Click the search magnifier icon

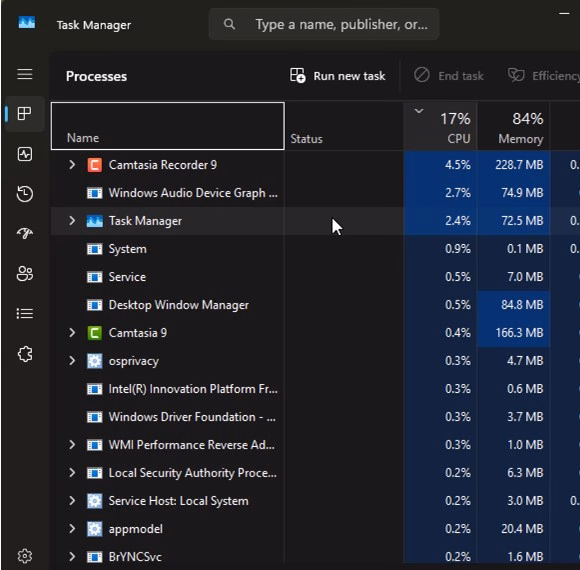tap(229, 24)
